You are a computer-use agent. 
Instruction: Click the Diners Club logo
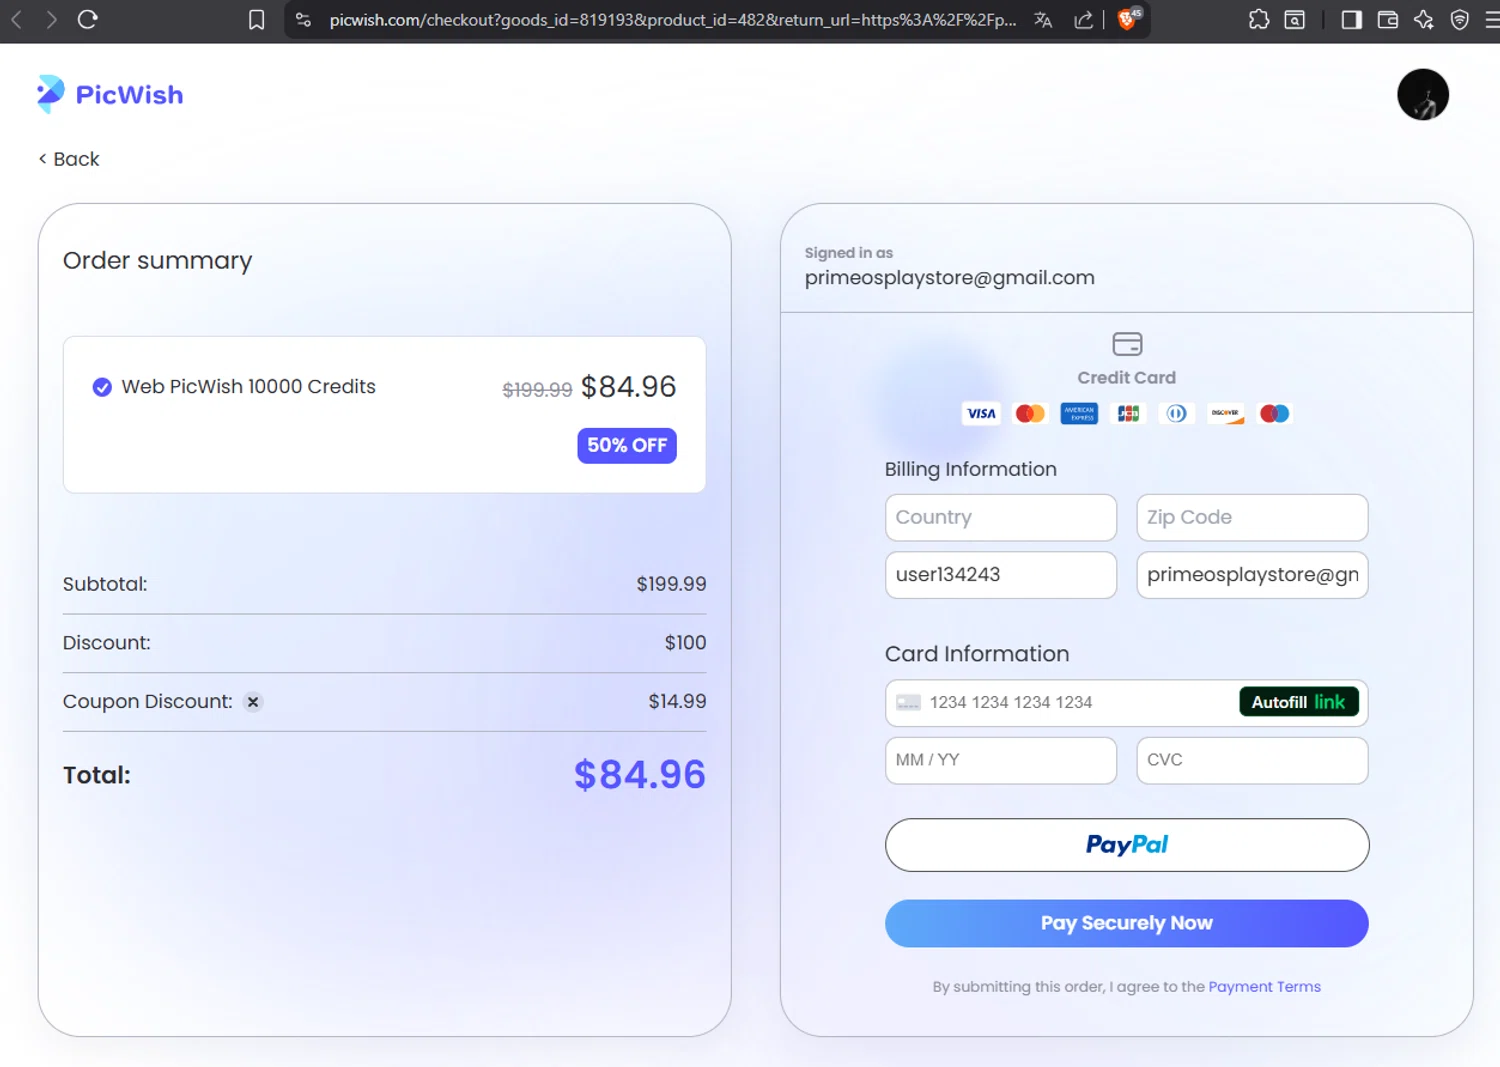1177,413
